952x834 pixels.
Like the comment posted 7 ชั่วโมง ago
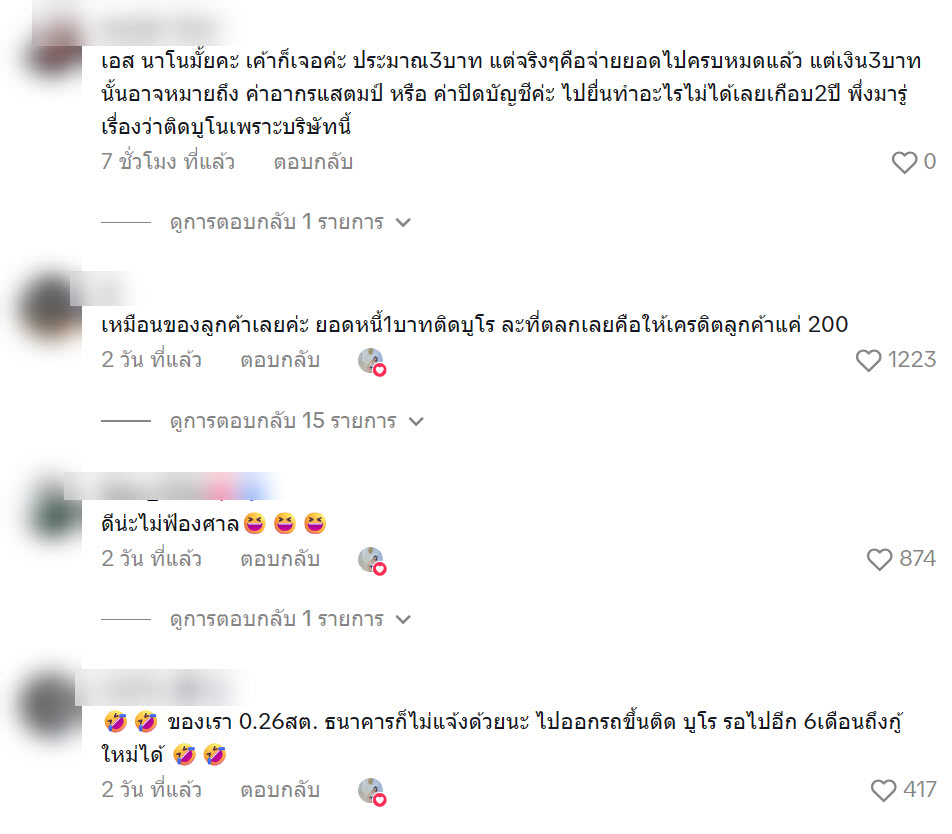(903, 162)
